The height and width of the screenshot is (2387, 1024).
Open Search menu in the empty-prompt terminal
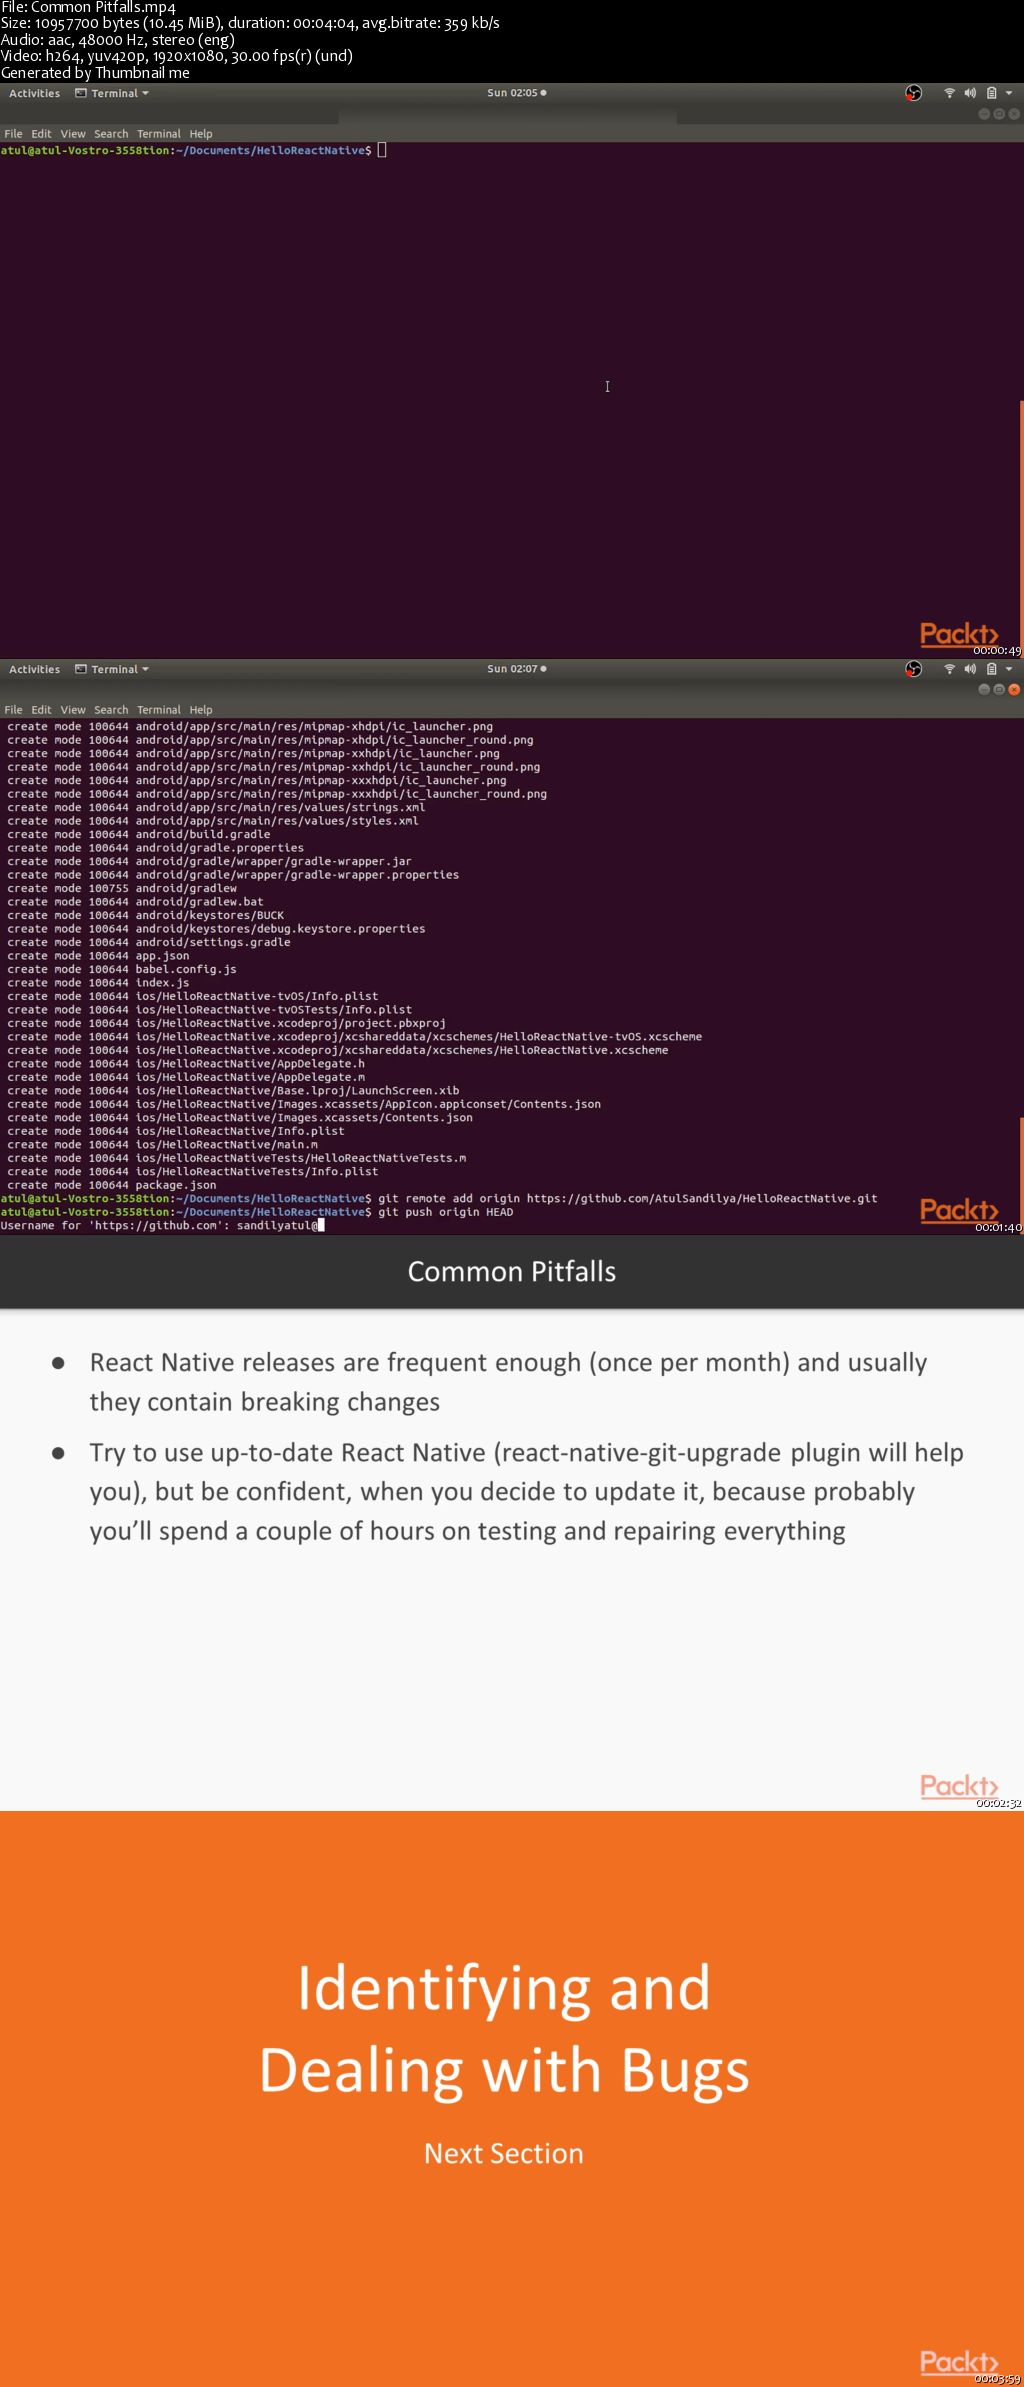(111, 134)
